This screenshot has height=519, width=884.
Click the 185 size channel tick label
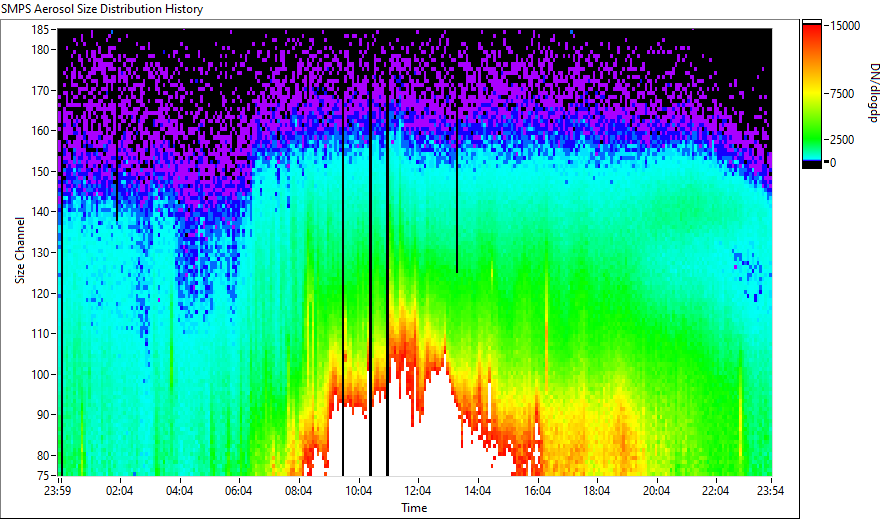click(x=41, y=29)
